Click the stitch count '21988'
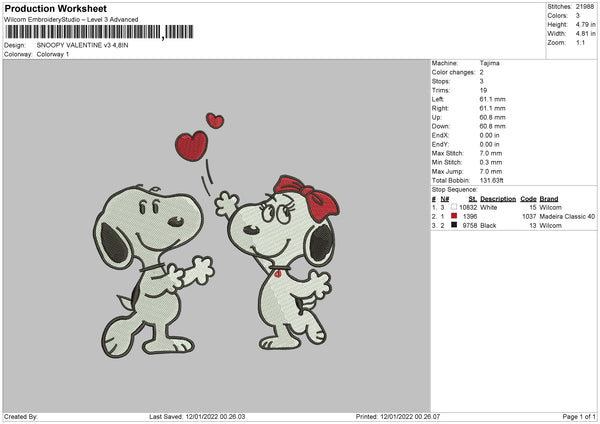 [585, 7]
